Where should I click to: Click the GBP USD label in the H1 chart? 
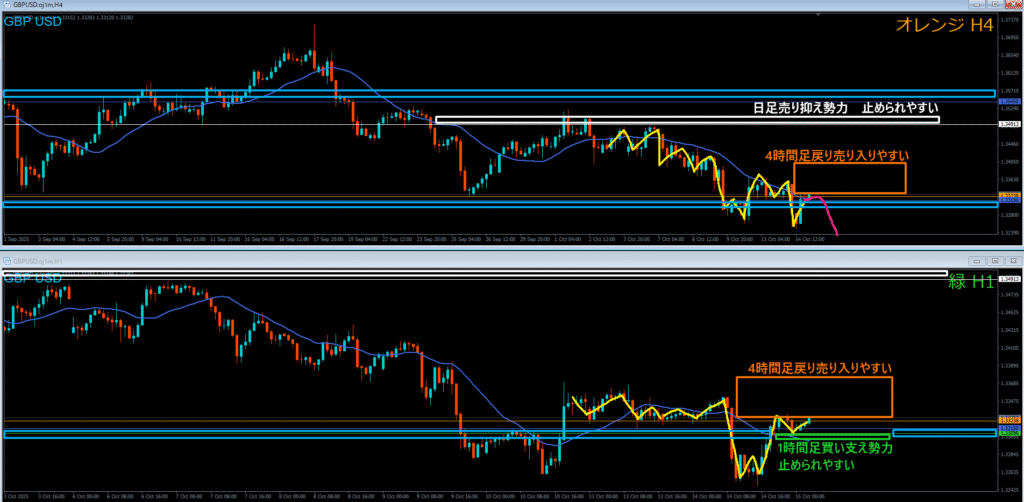33,279
